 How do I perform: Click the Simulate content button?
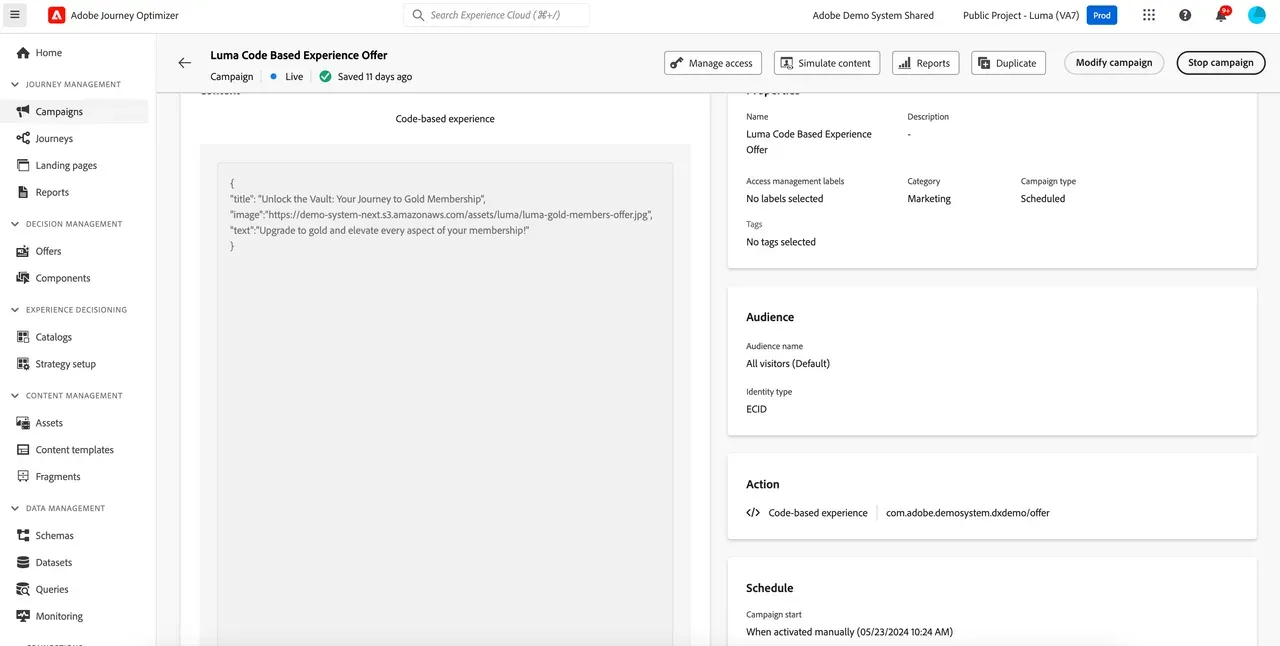tap(827, 63)
